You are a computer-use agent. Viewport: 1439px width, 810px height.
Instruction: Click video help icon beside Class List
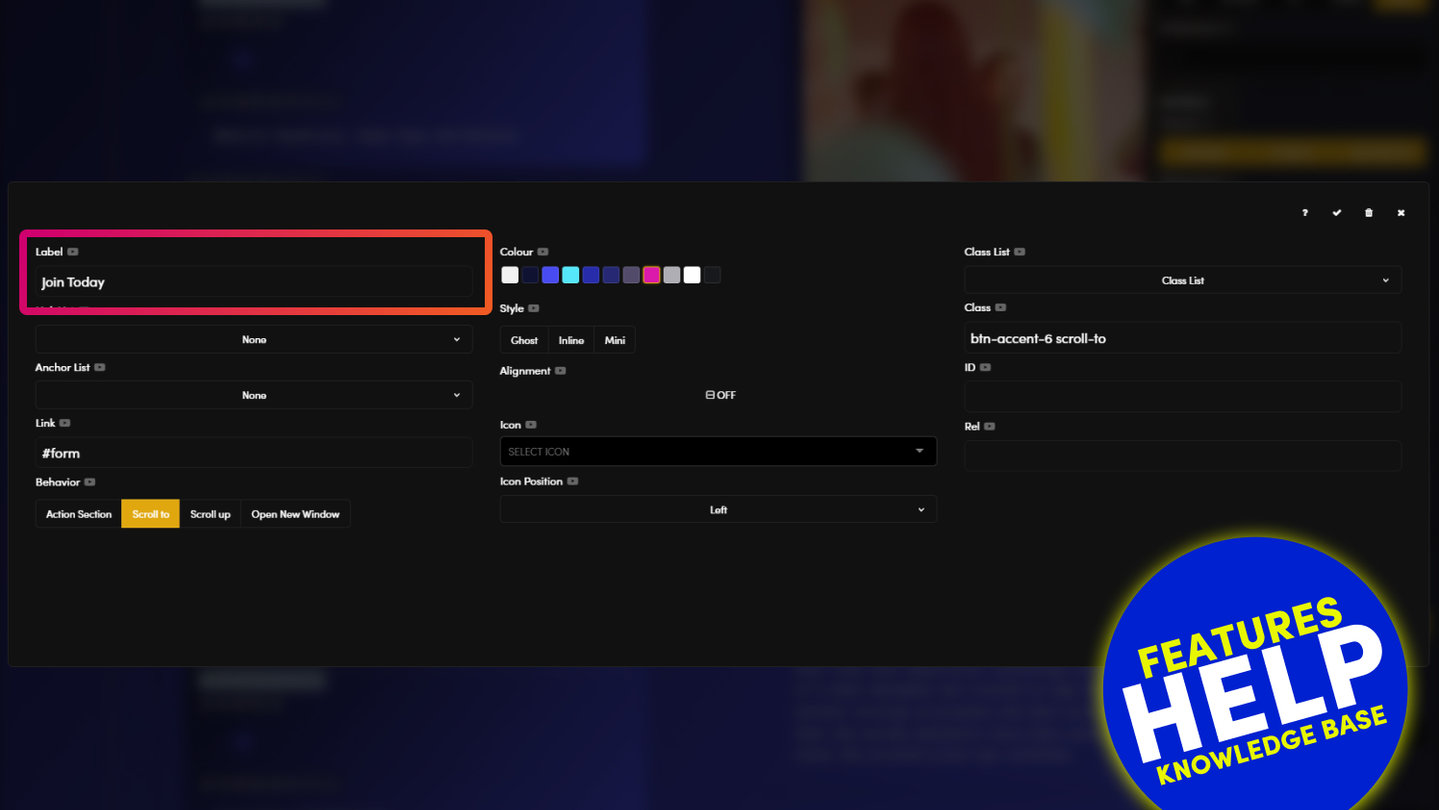[x=1020, y=252]
